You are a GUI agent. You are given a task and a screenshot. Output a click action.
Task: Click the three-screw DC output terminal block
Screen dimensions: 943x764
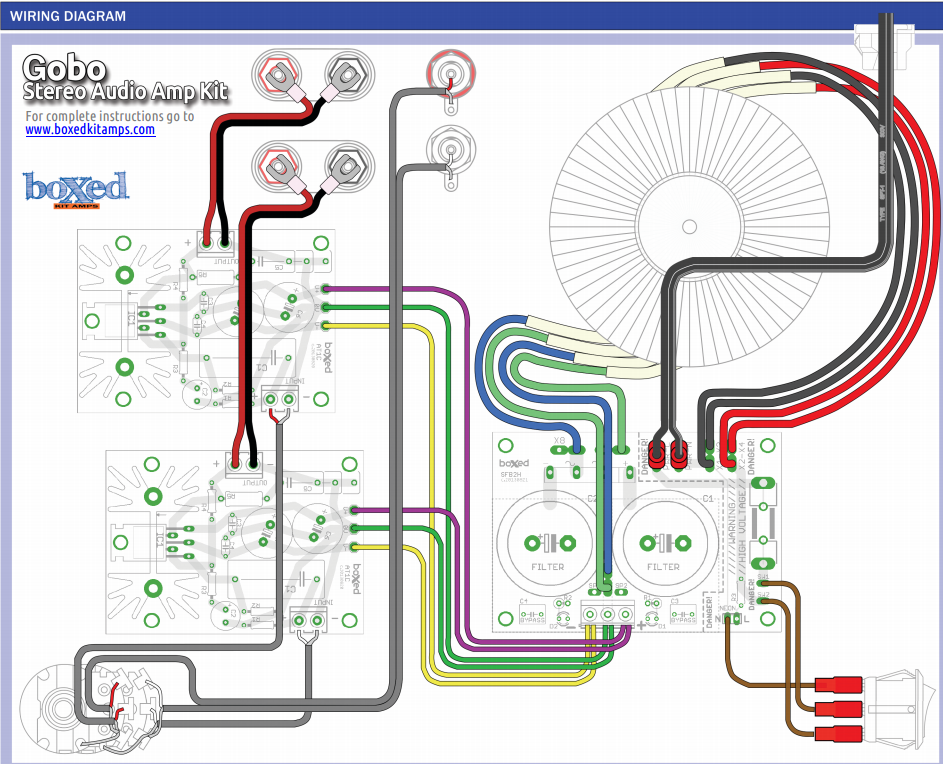point(607,614)
